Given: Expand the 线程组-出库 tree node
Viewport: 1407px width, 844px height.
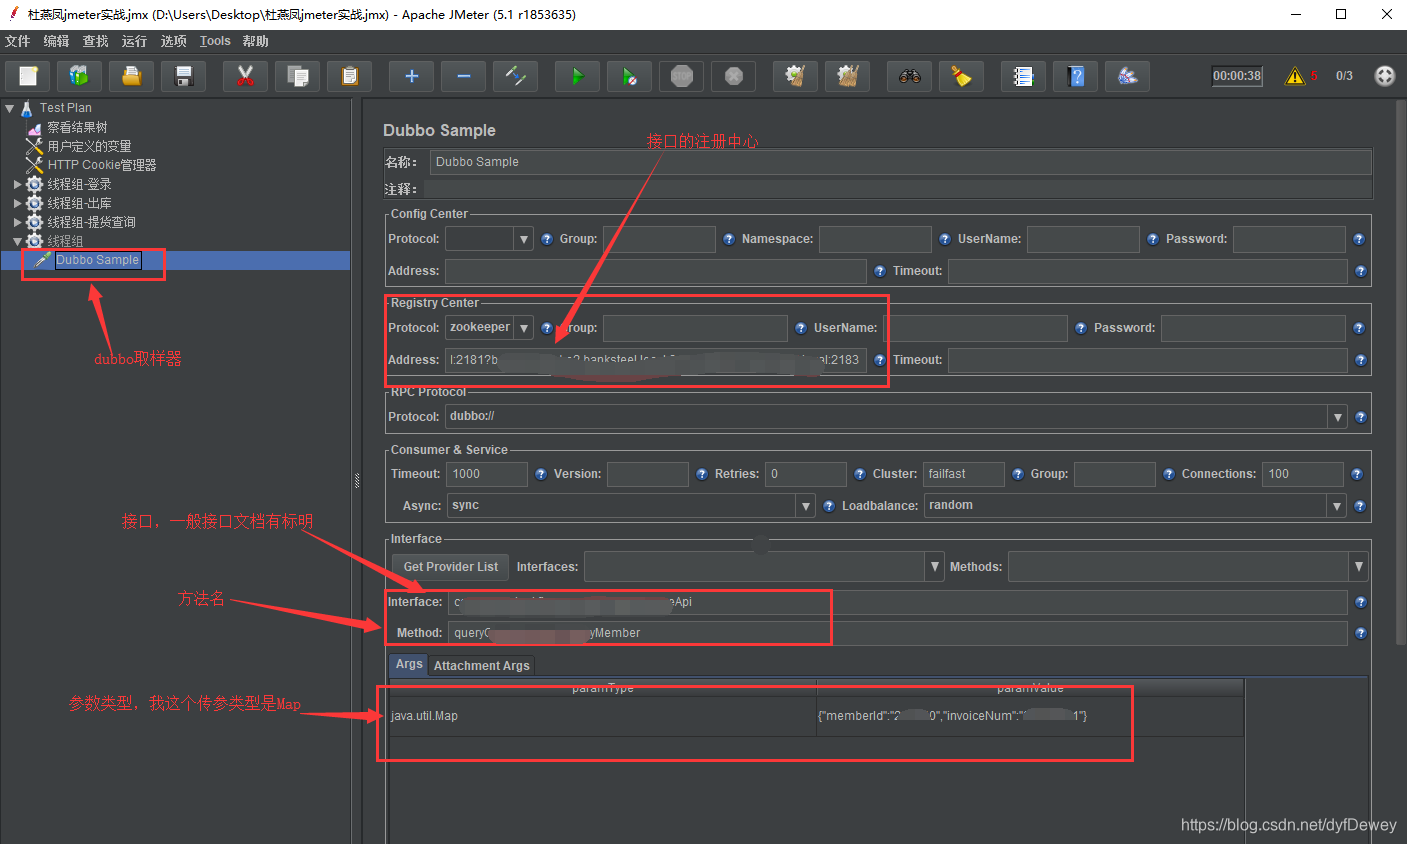Looking at the screenshot, I should 17,203.
